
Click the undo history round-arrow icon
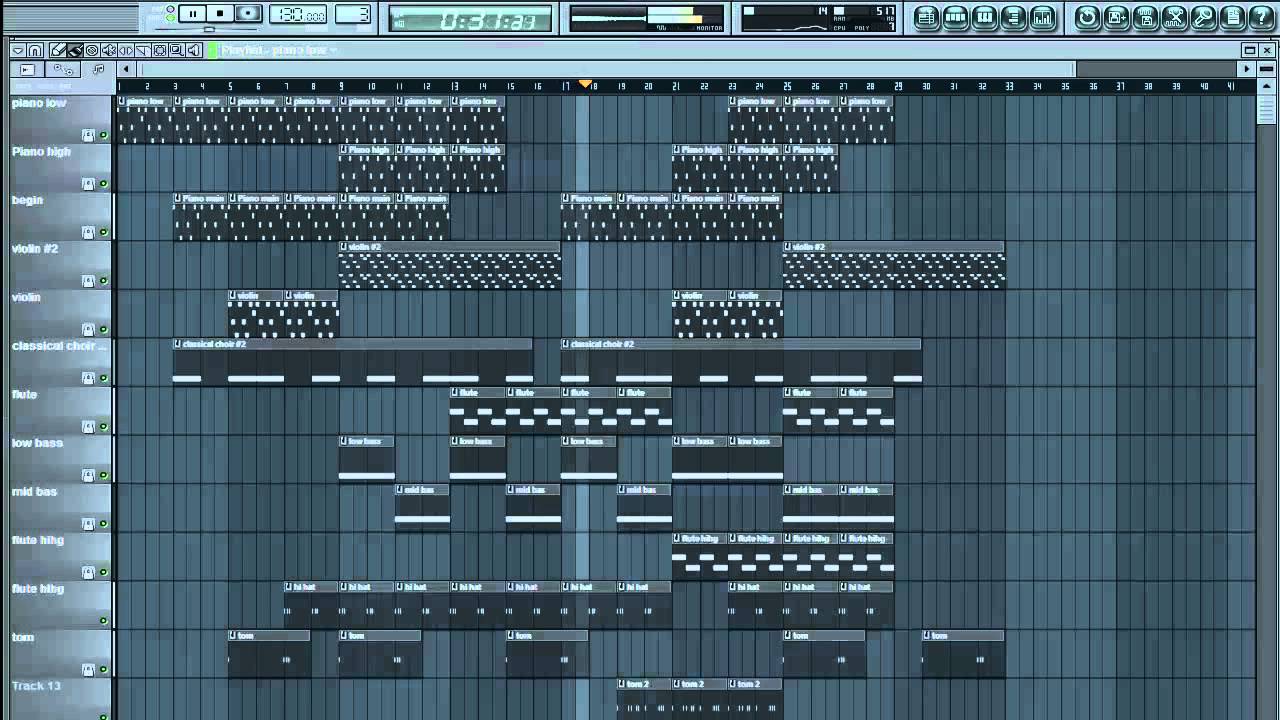click(x=1087, y=17)
